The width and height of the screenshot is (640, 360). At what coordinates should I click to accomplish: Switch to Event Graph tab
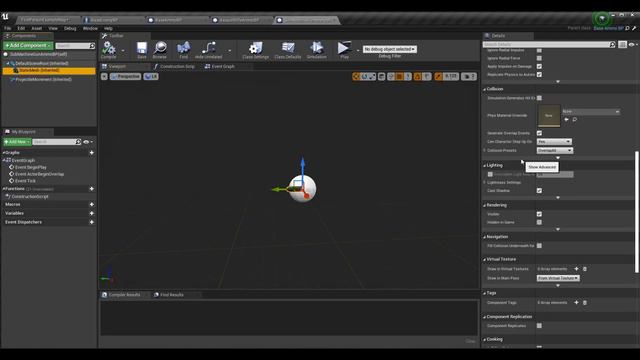(x=220, y=66)
